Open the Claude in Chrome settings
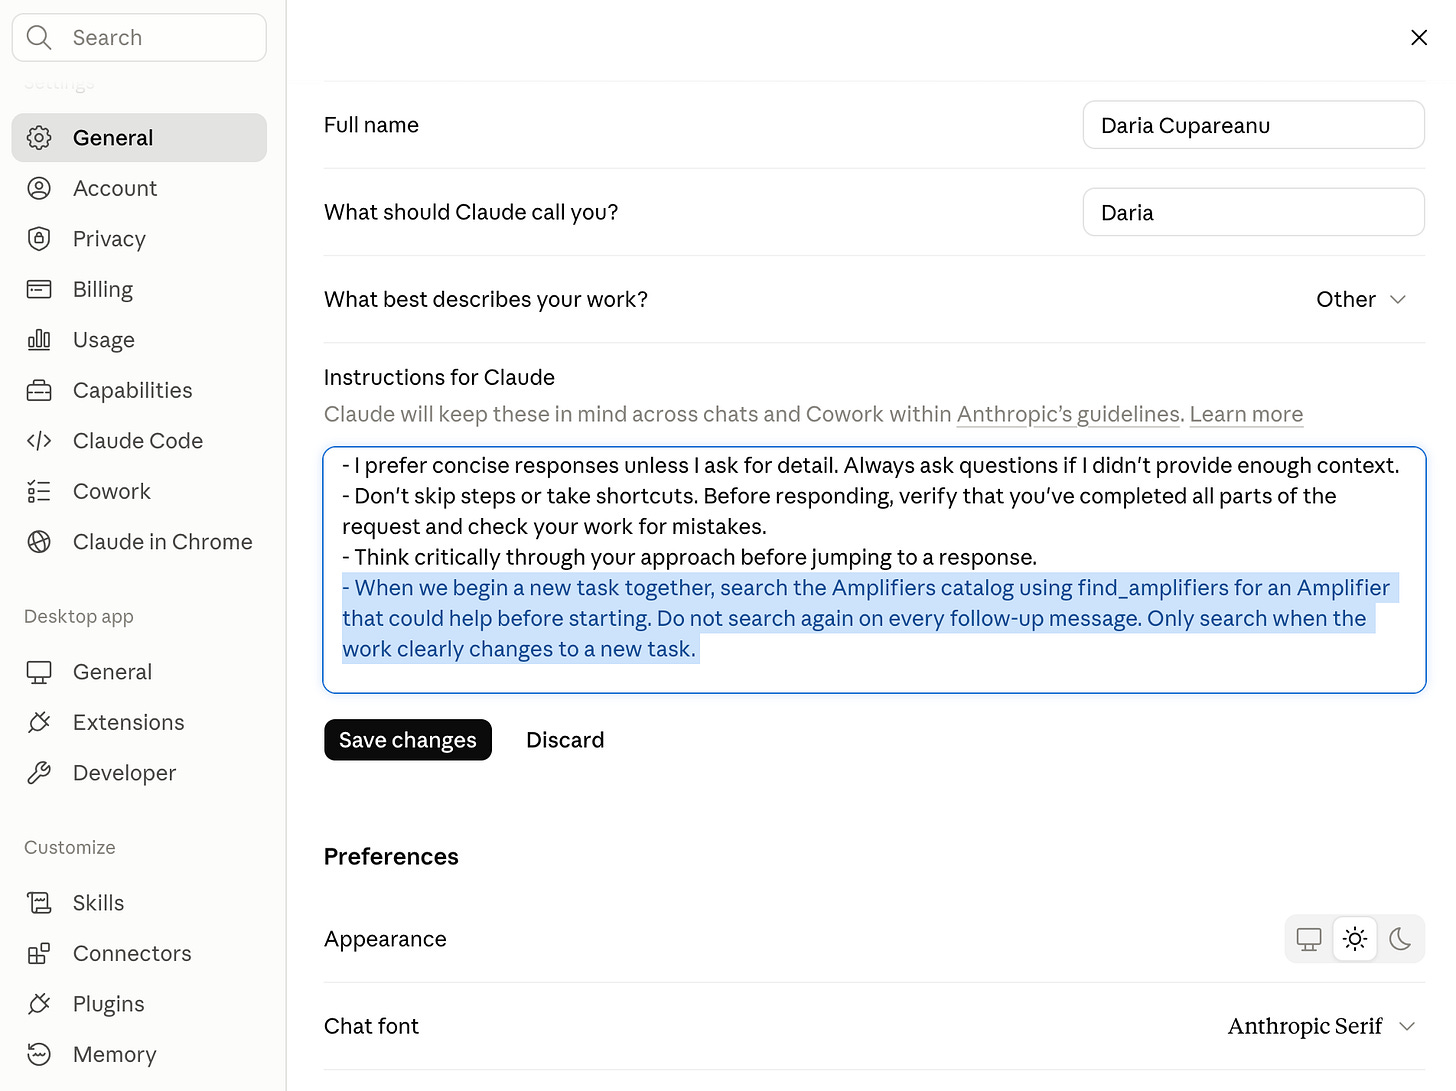Screen dimensions: 1456x1091 (139, 542)
